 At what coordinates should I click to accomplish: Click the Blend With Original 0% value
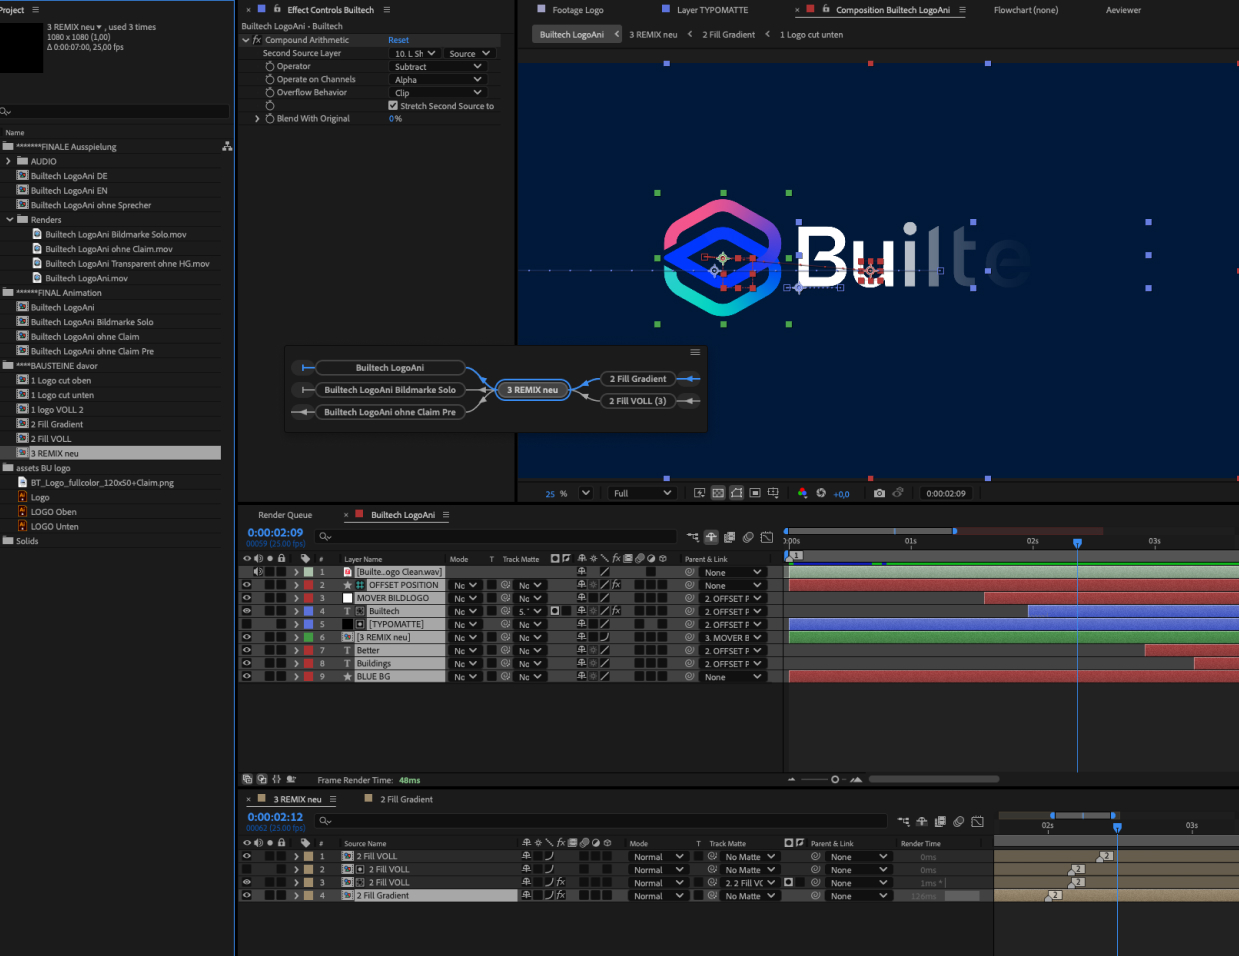(x=394, y=118)
